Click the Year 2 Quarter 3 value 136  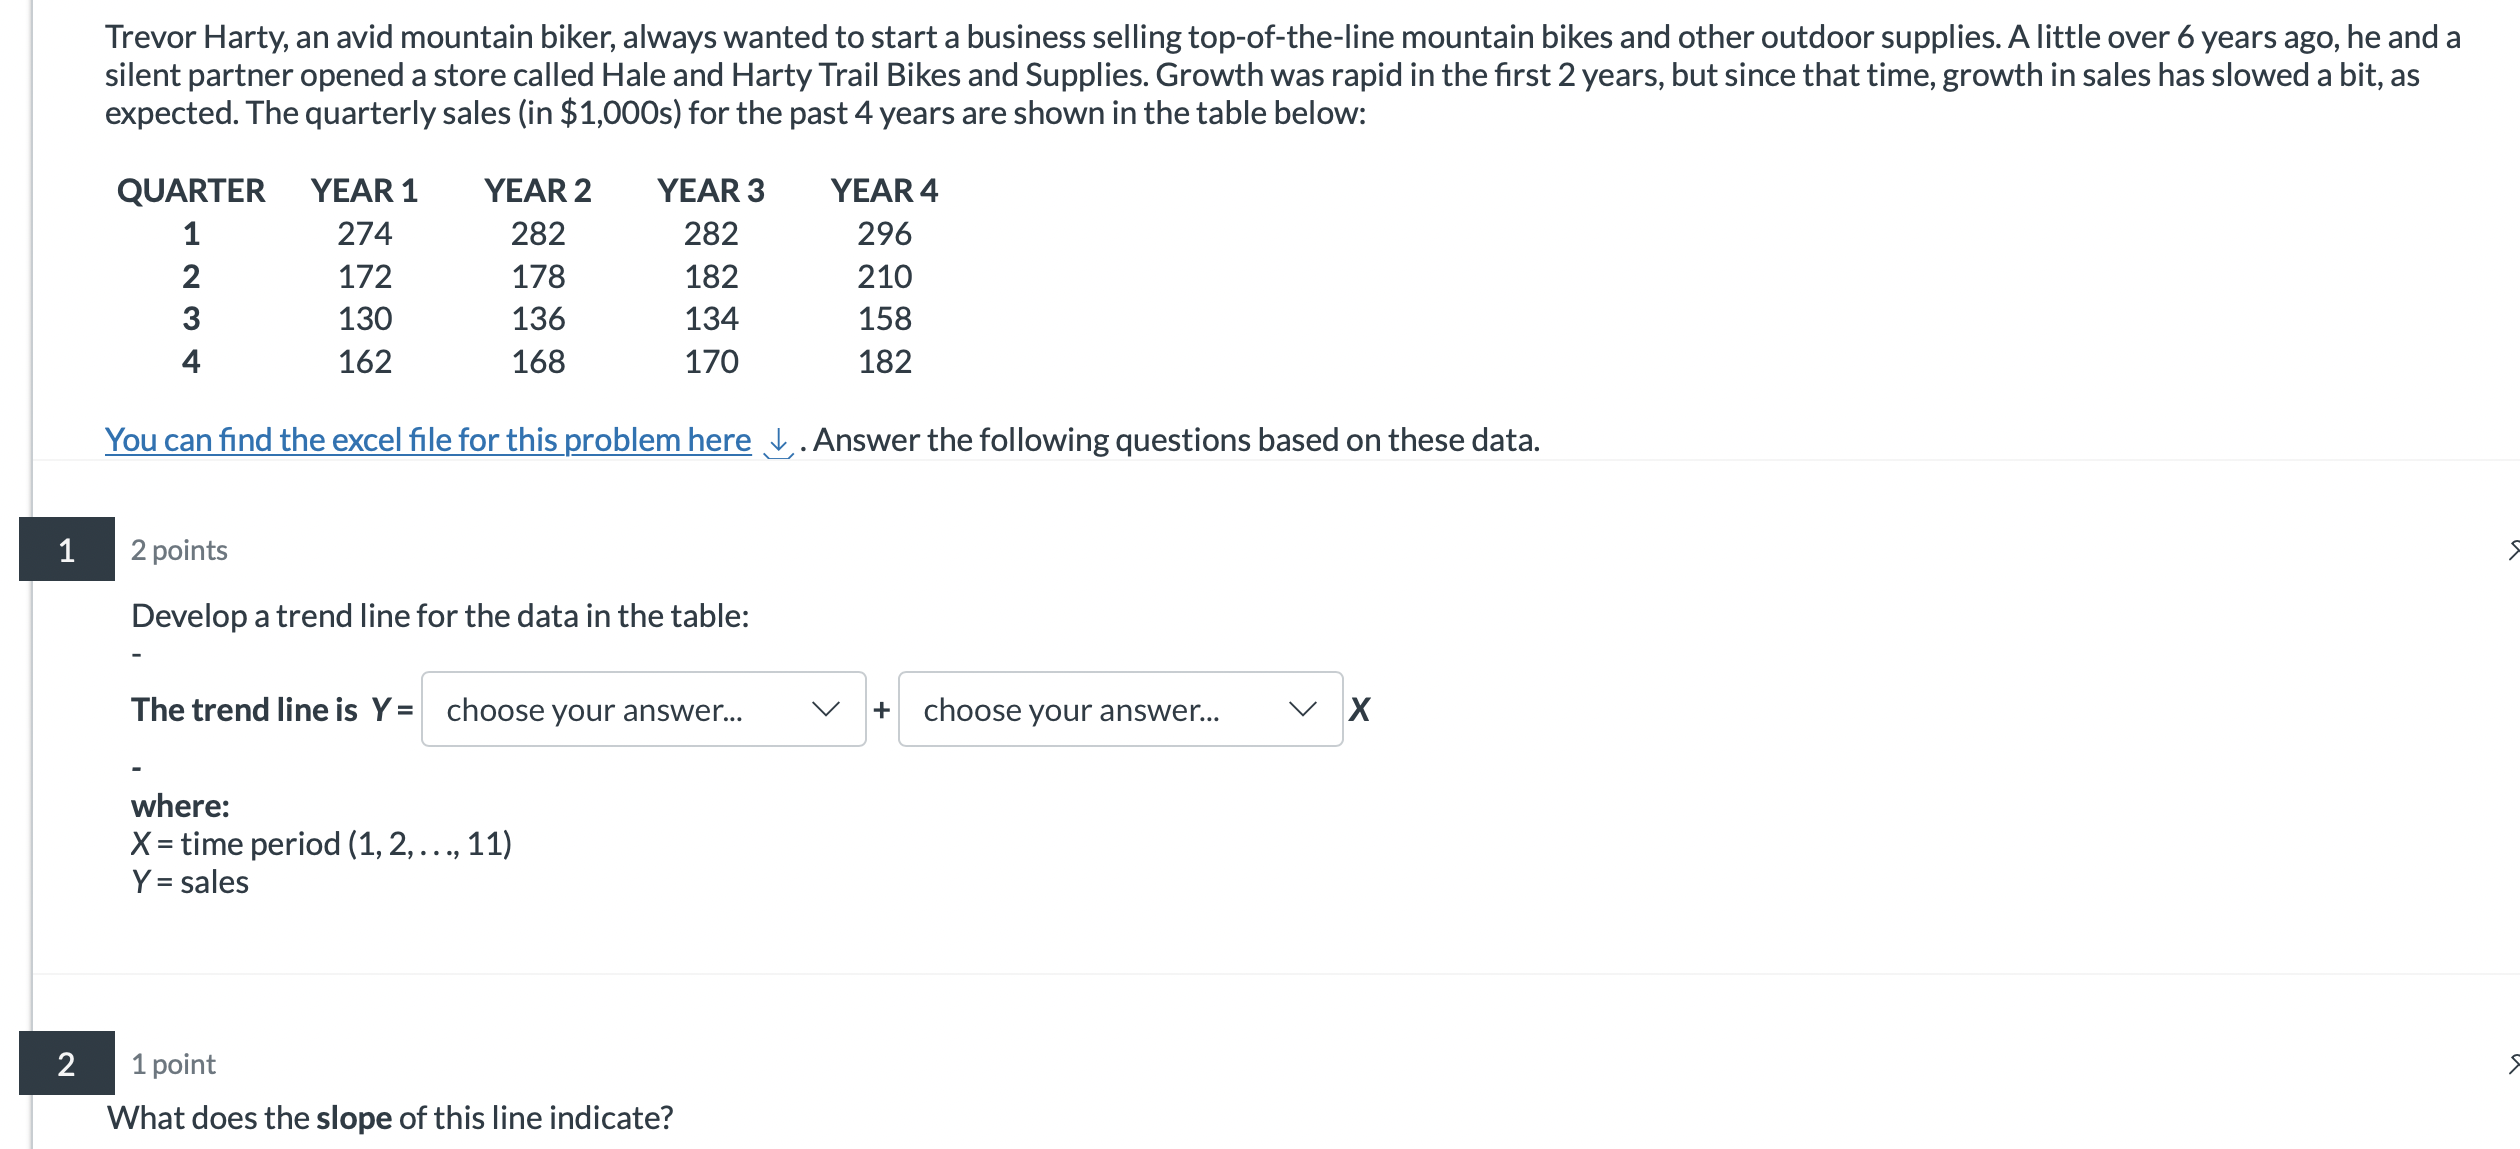pos(538,318)
